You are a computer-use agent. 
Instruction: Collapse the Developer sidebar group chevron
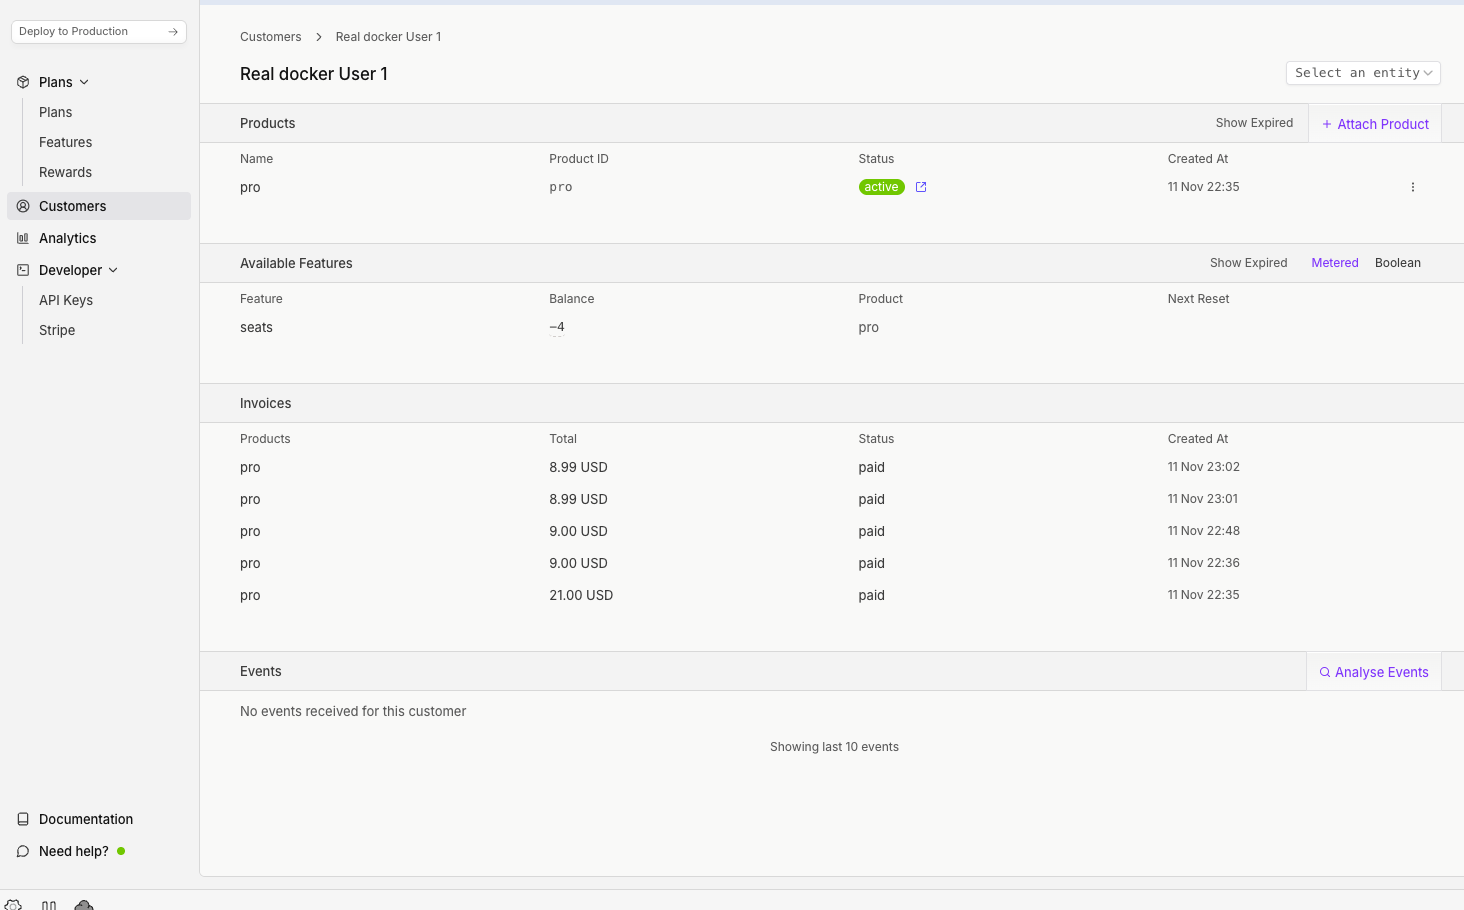click(113, 270)
